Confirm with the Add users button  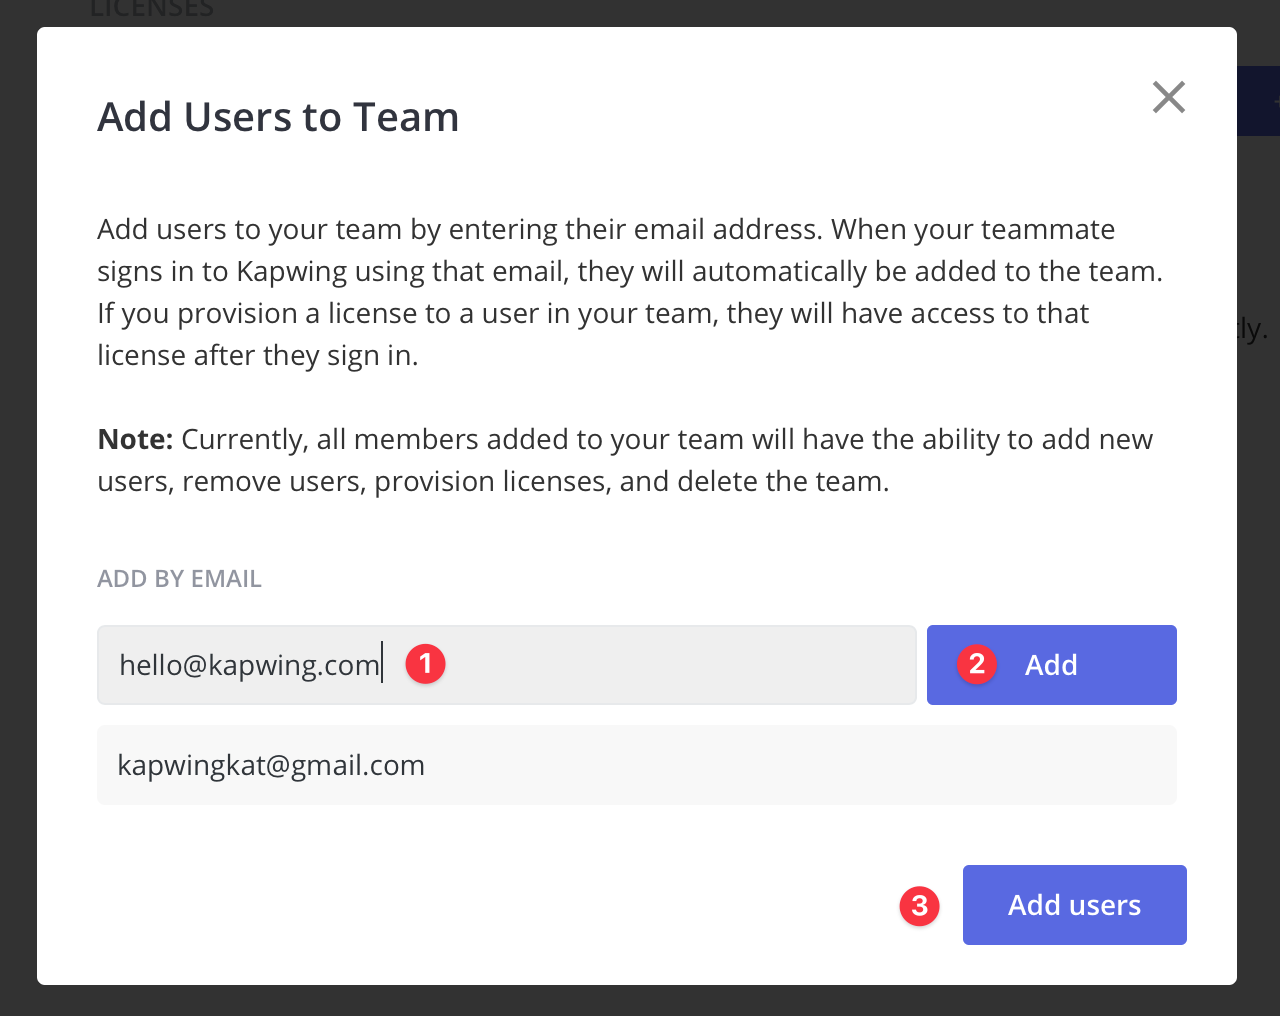(x=1074, y=905)
